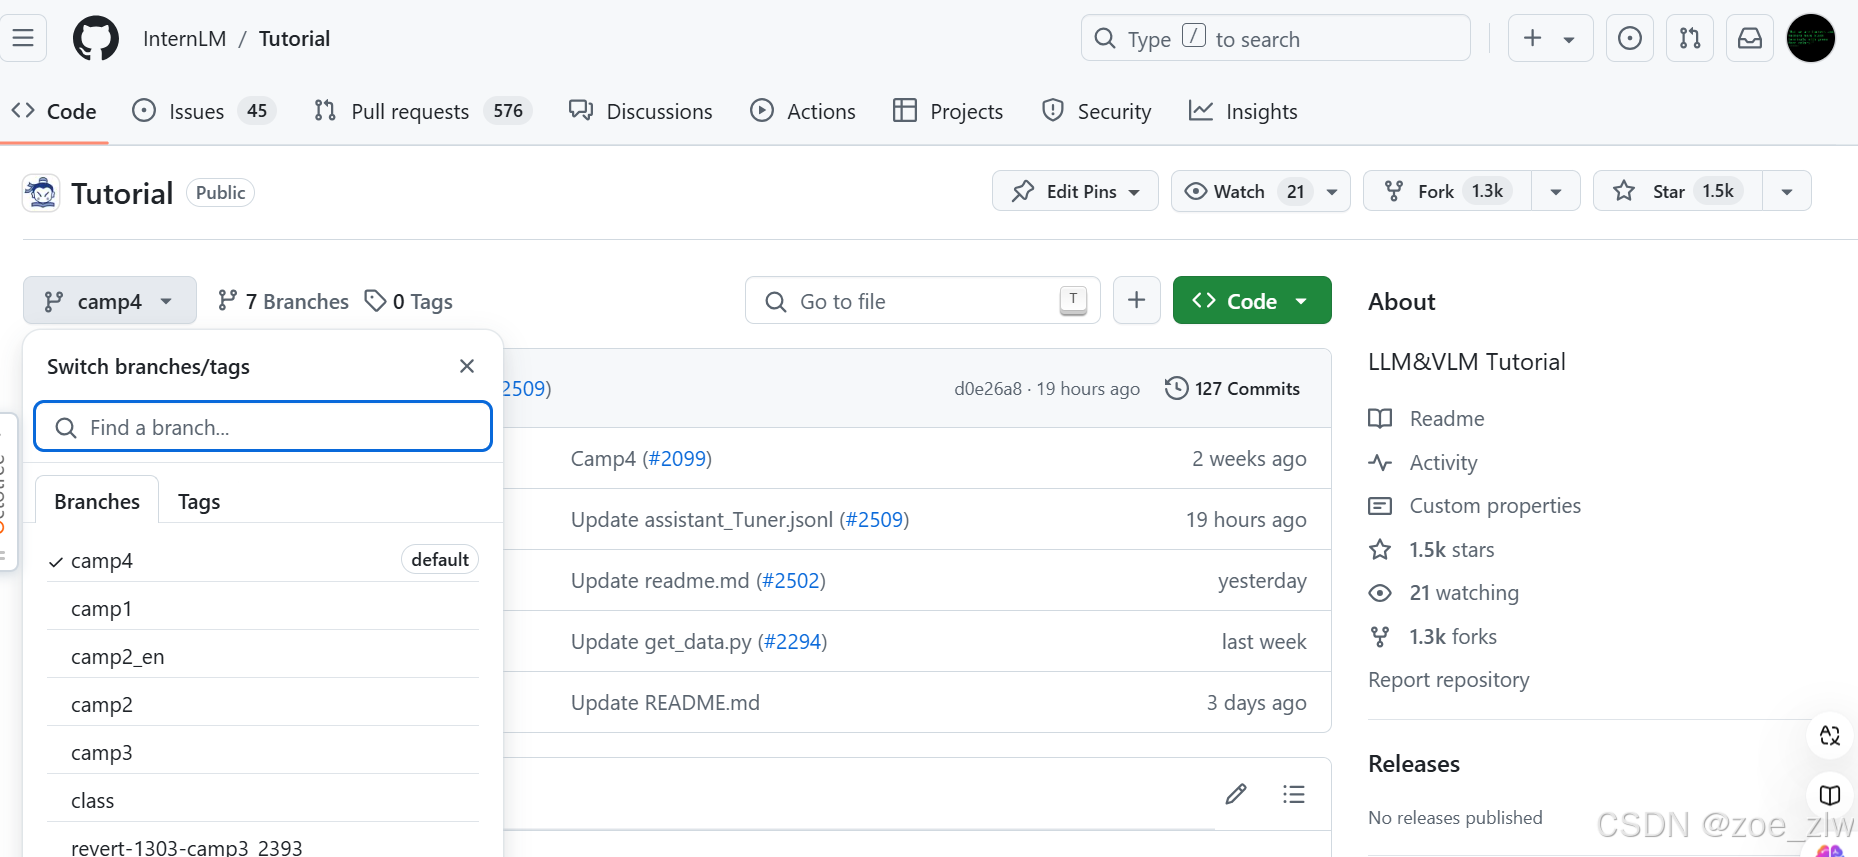Viewport: 1858px width, 857px height.
Task: Open the Releases heading link
Action: pyautogui.click(x=1414, y=763)
